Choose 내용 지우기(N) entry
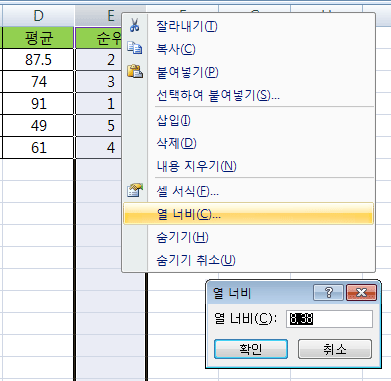 (248, 166)
